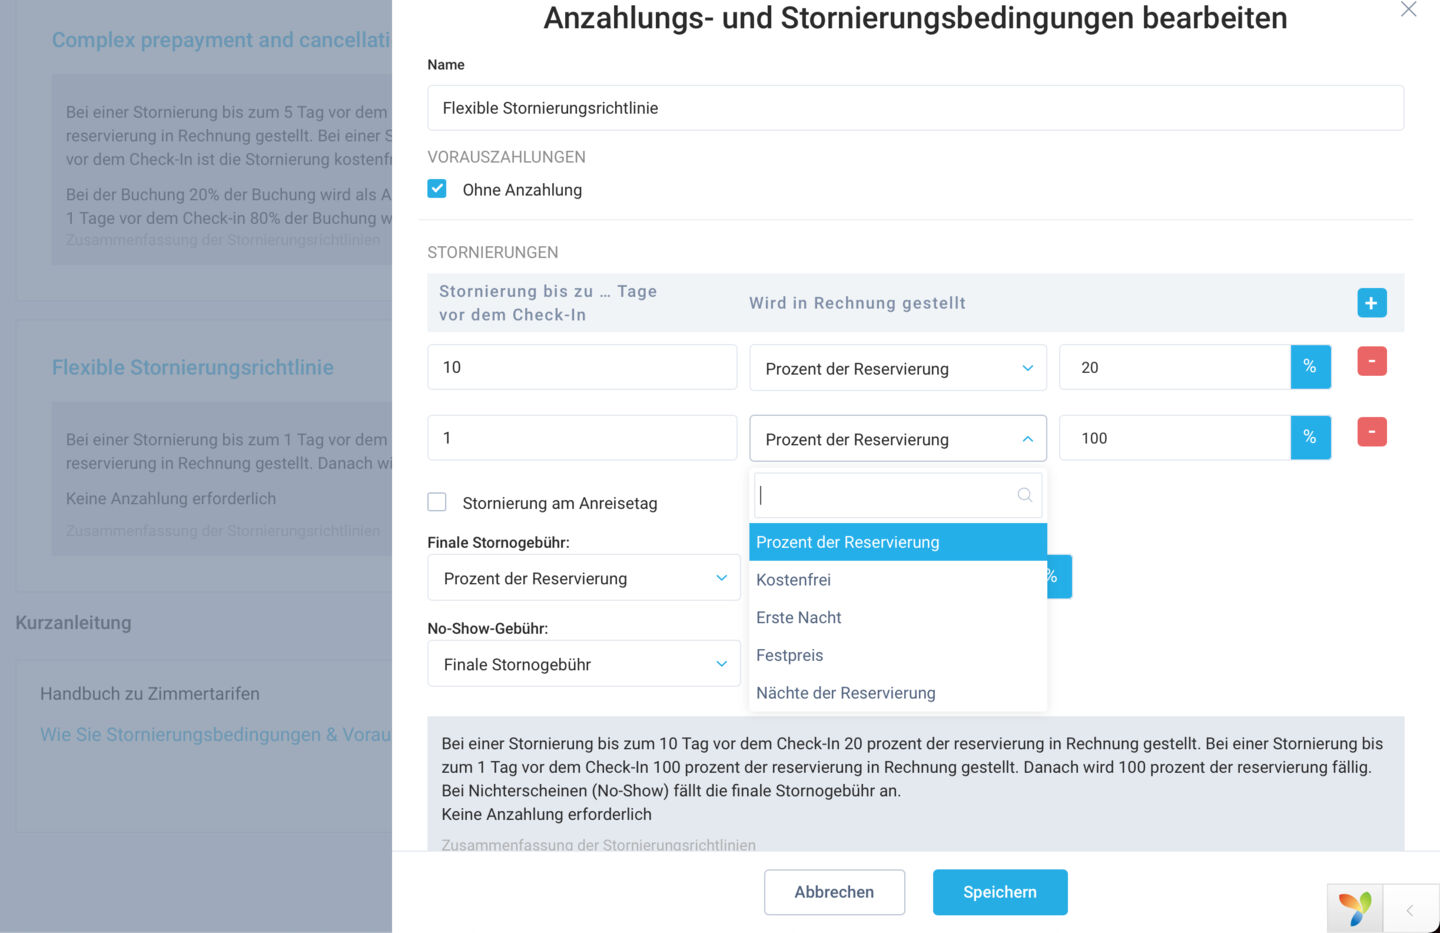Click the percent icon beside value 20

(x=1310, y=367)
